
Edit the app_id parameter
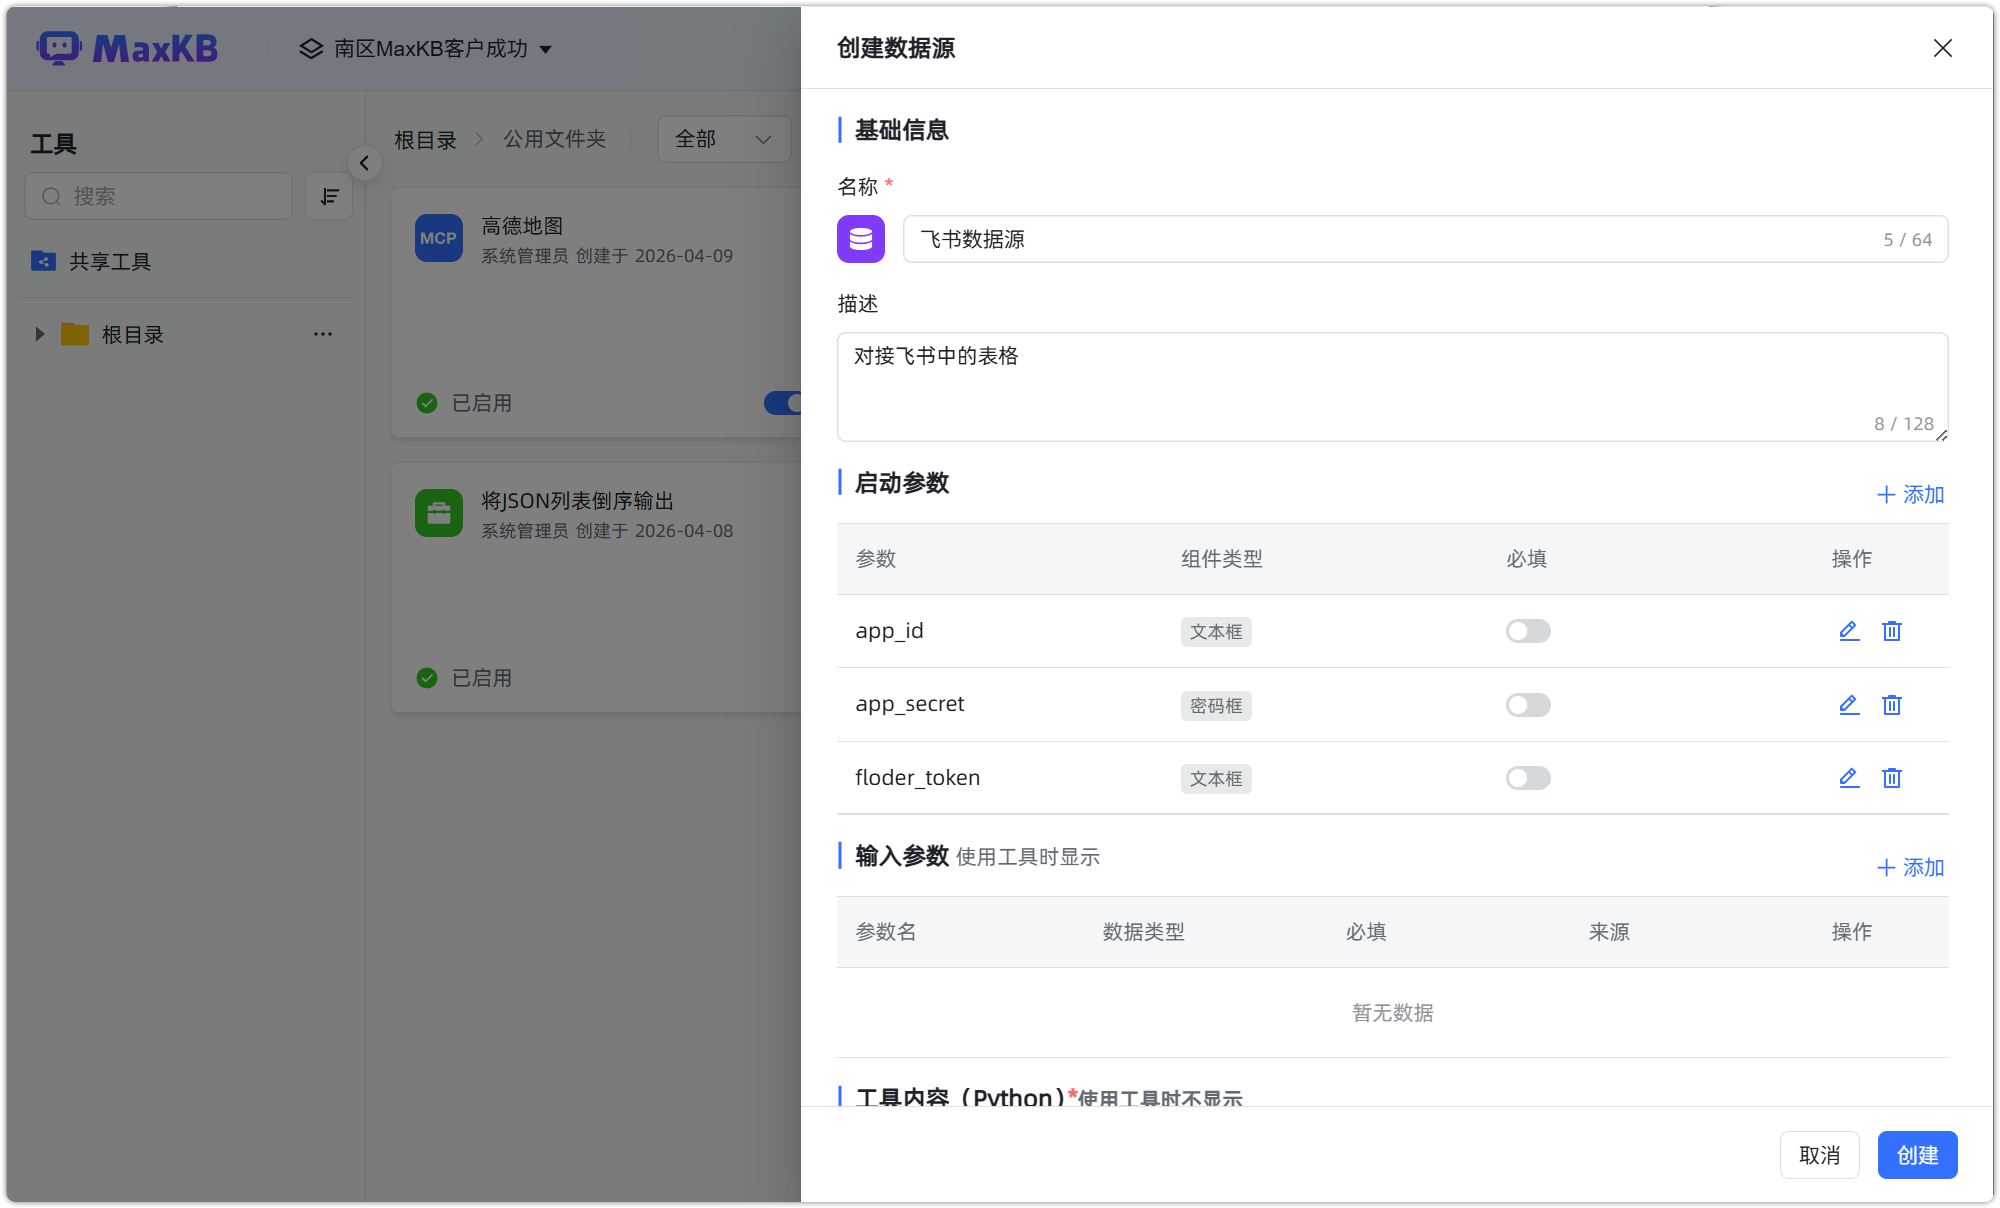(1849, 631)
